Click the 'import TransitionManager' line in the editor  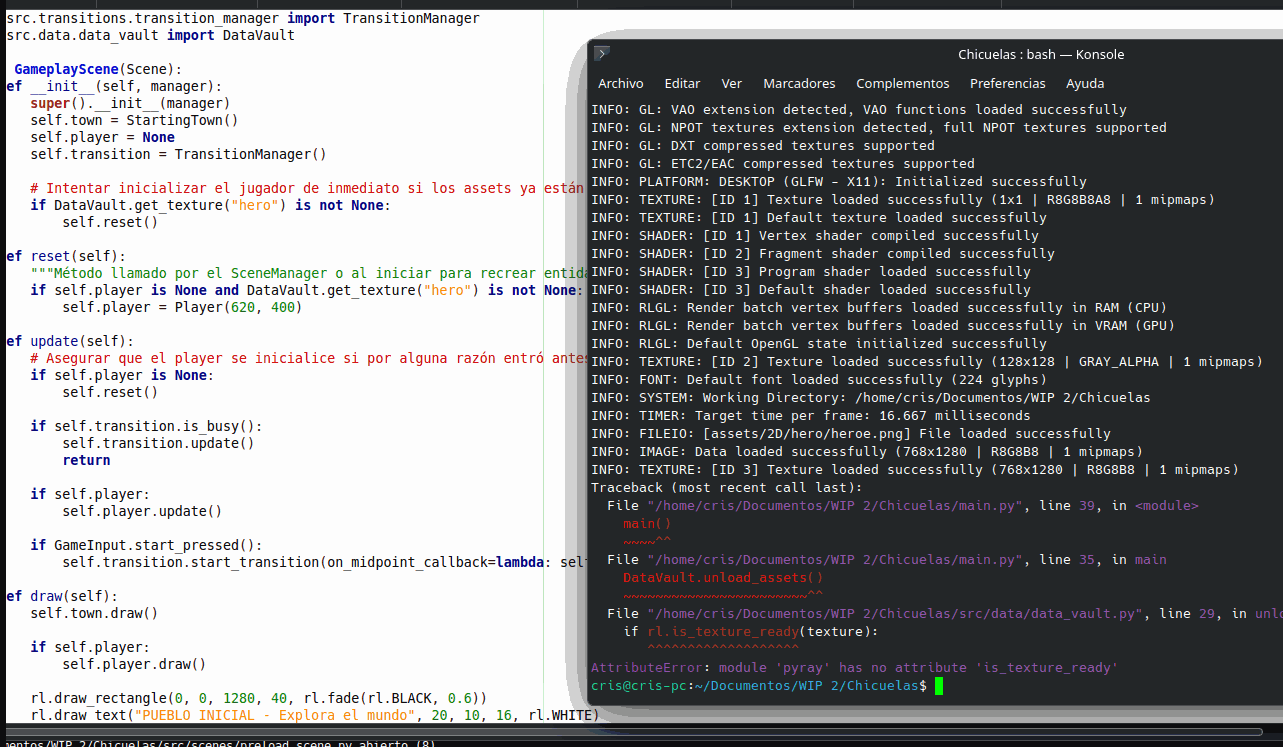coord(243,18)
